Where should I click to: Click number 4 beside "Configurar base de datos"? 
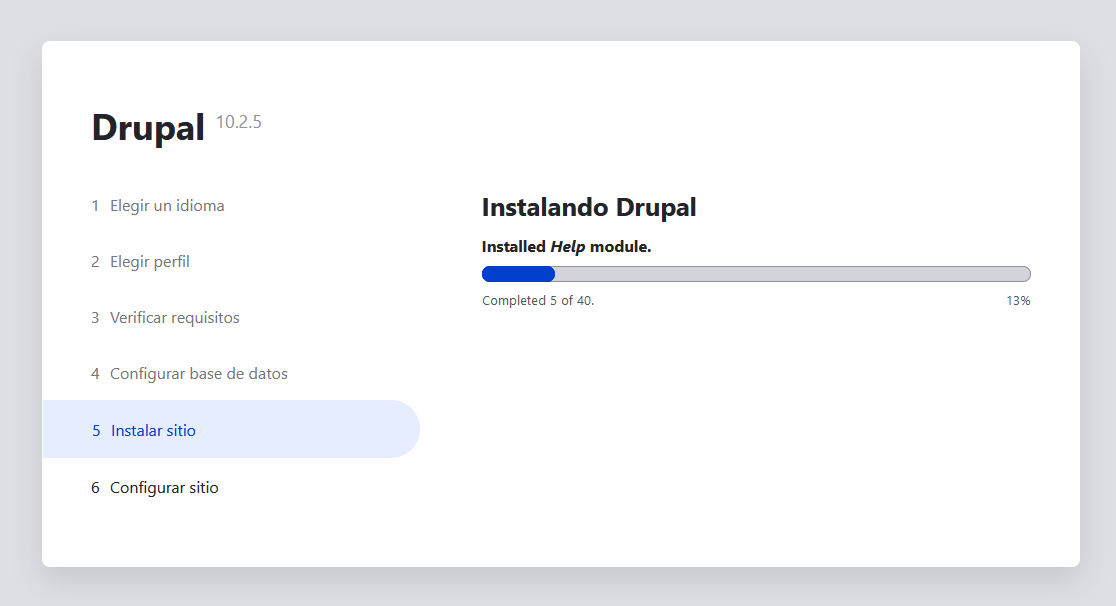(95, 374)
